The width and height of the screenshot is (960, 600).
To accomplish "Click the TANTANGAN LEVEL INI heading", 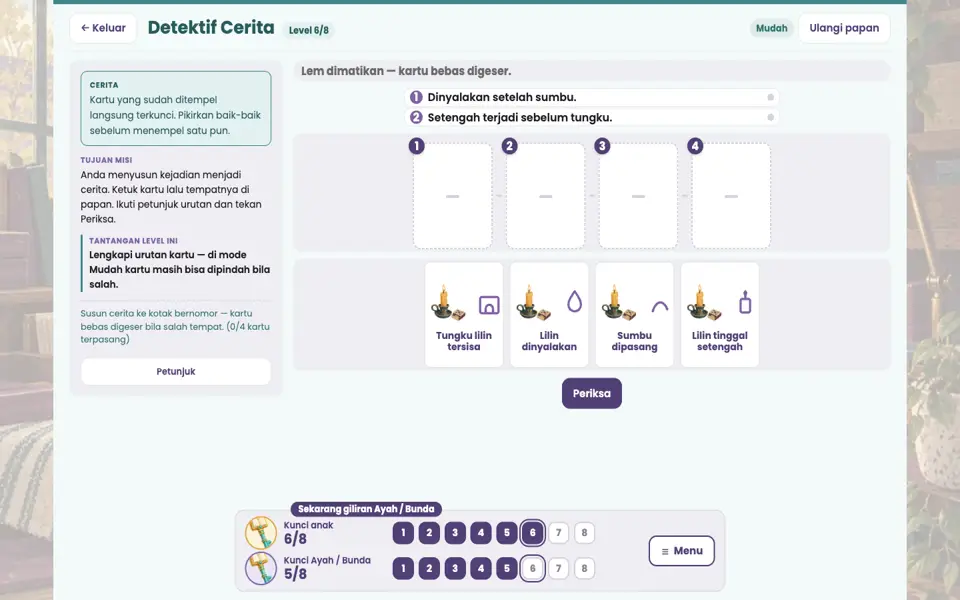I will coord(133,241).
